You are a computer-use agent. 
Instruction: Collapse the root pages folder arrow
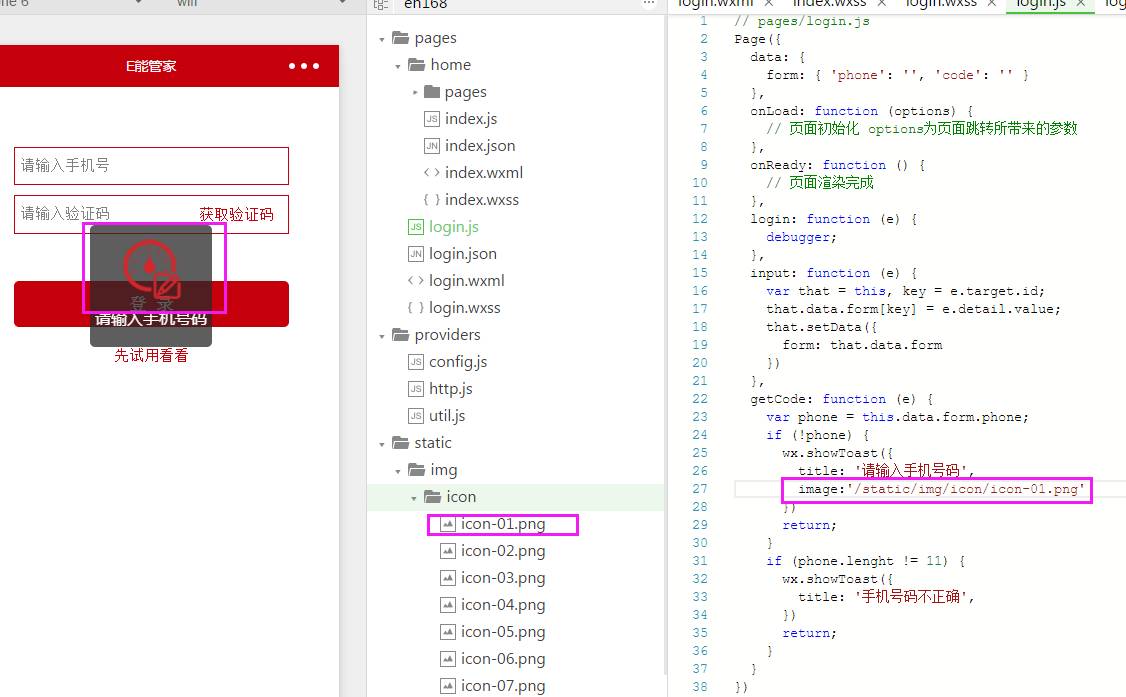click(x=382, y=39)
